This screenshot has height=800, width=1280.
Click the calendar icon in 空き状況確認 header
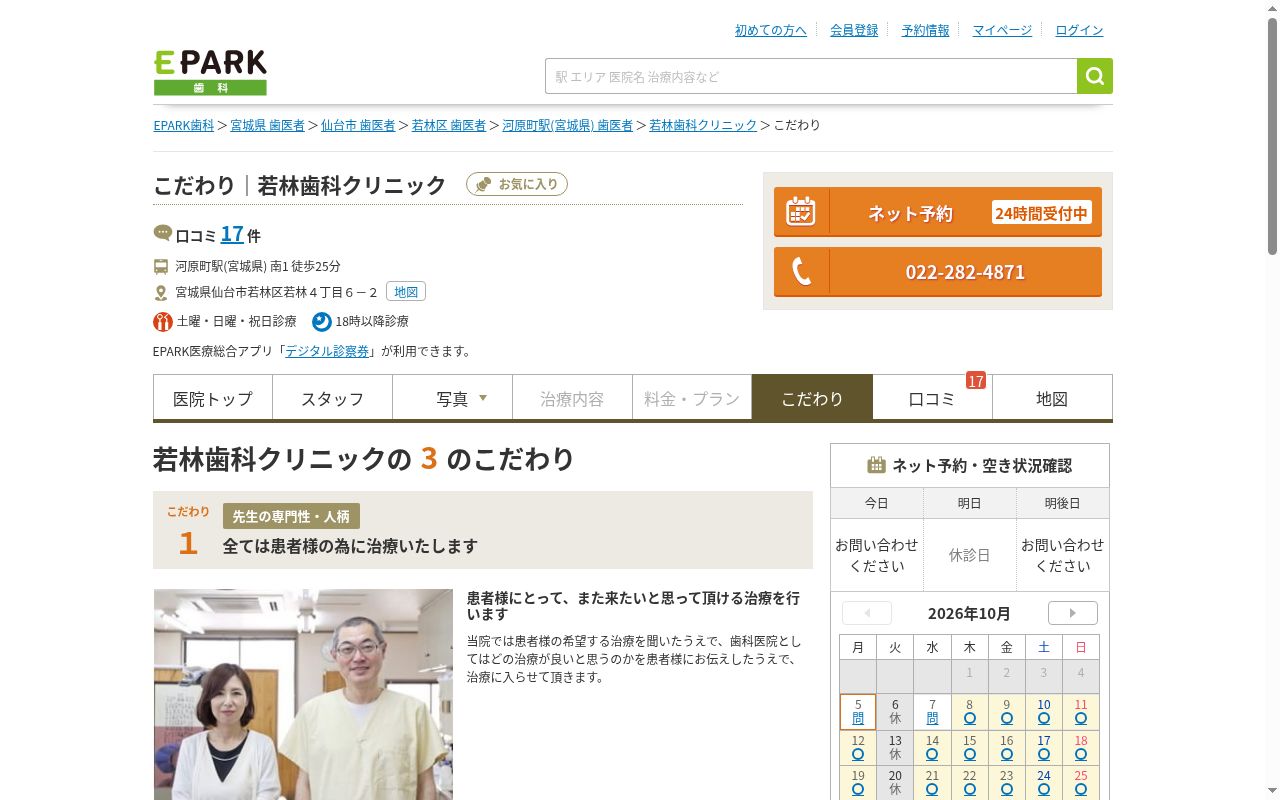coord(876,465)
